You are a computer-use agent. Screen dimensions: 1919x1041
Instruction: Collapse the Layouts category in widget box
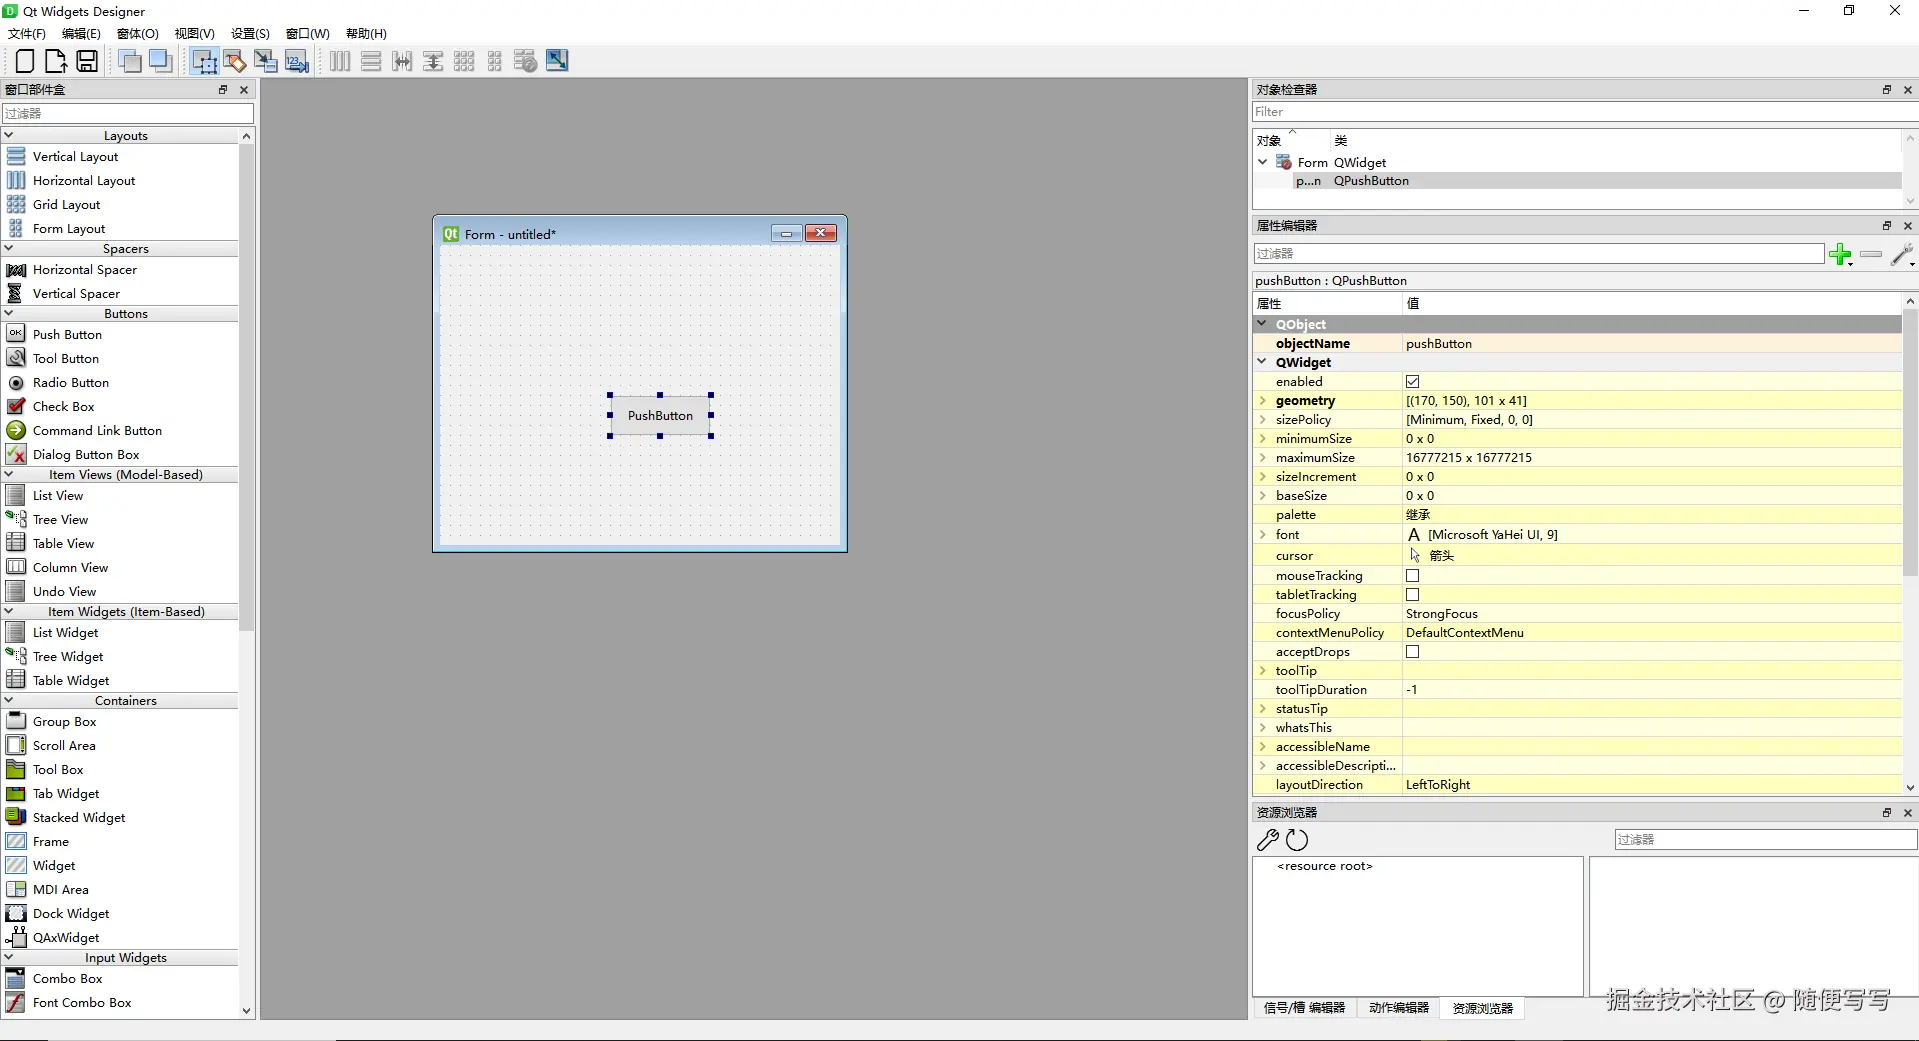click(x=9, y=135)
